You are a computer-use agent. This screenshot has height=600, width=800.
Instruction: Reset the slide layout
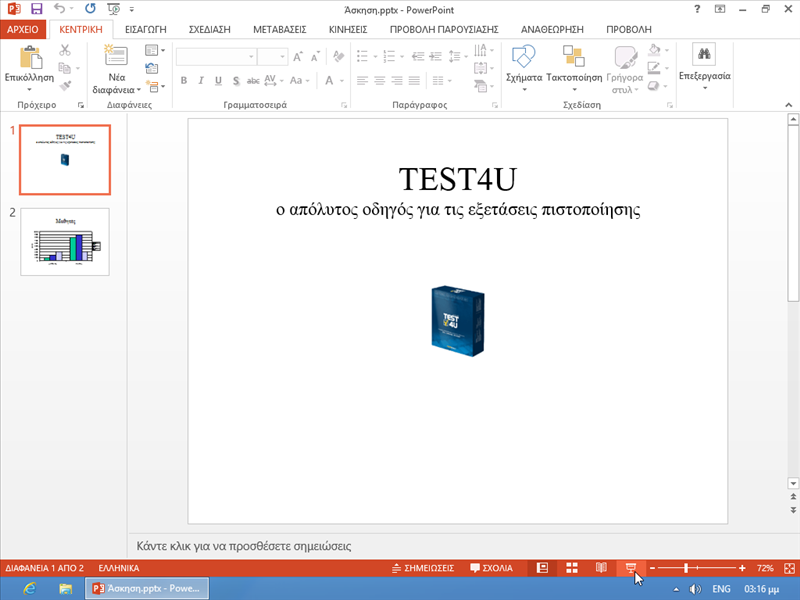[152, 68]
